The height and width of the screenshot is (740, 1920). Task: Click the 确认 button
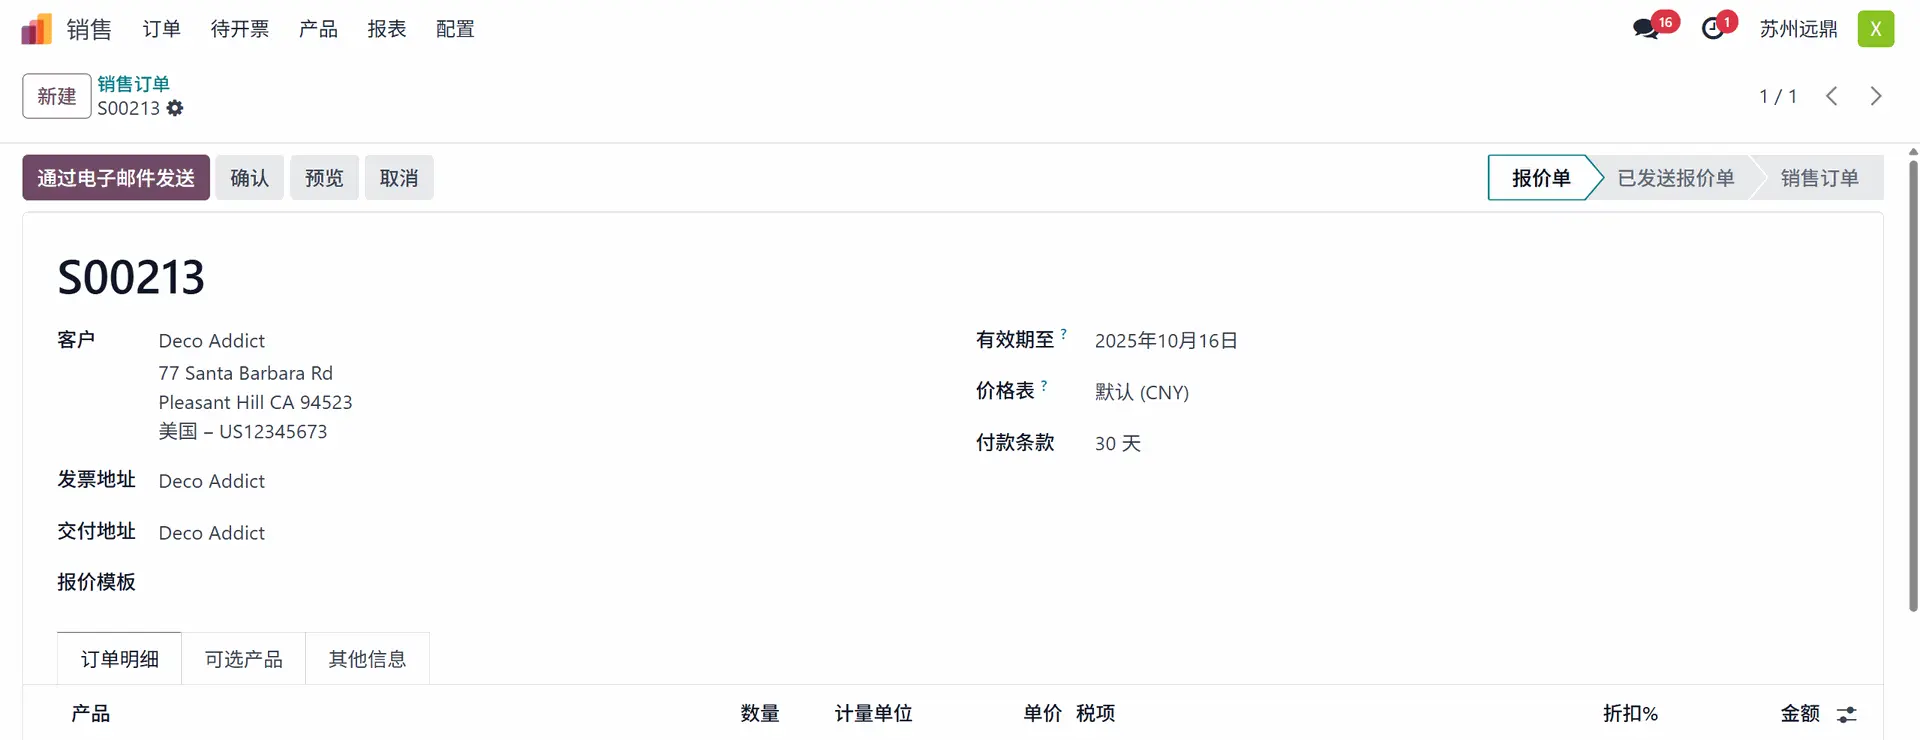tap(249, 178)
